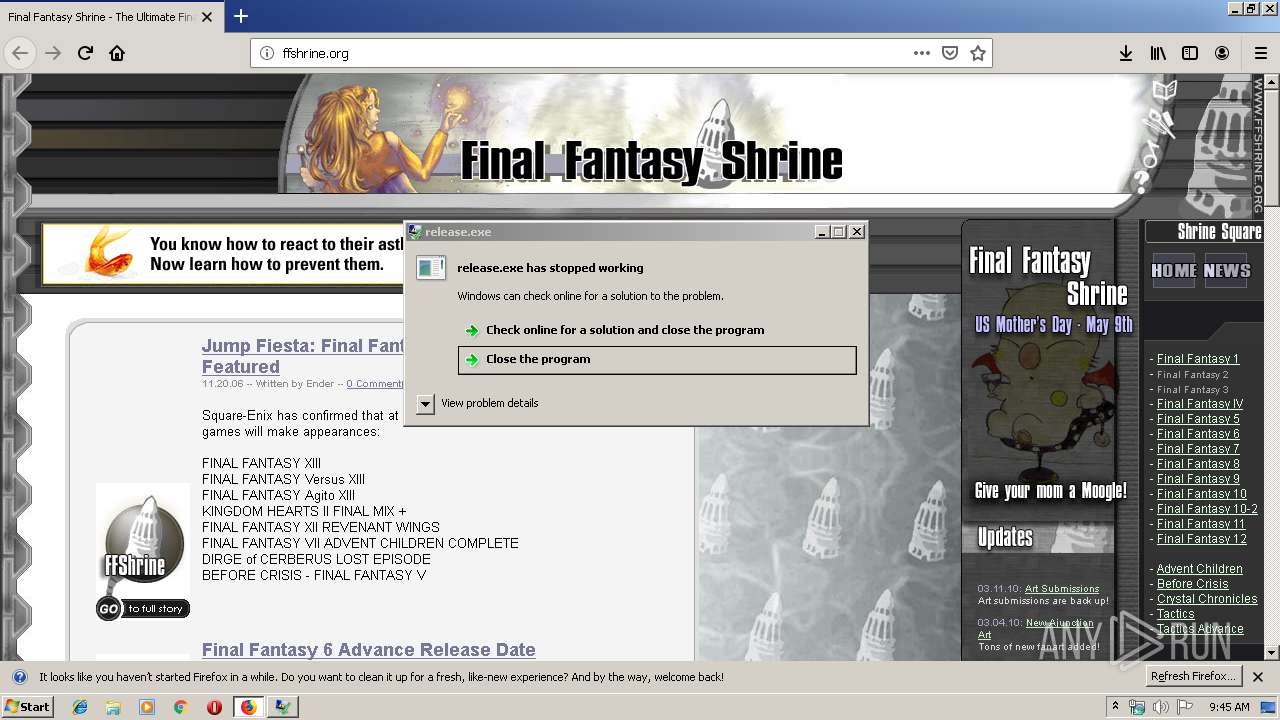This screenshot has height=720, width=1280.
Task: Launch Google Chrome from the taskbar
Action: pos(180,707)
